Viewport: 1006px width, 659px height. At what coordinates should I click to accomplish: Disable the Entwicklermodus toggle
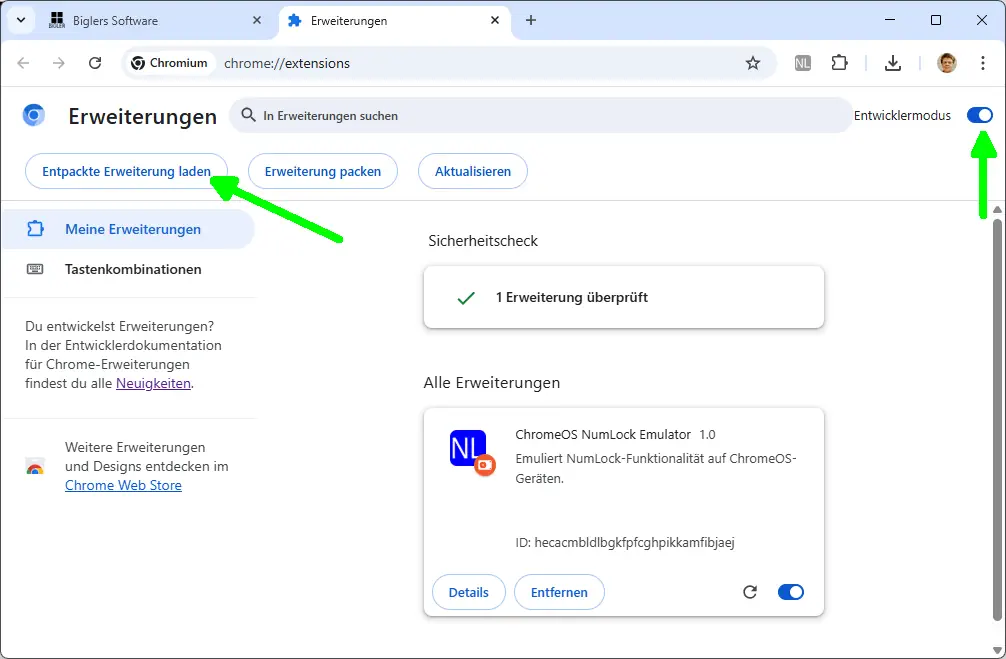pyautogui.click(x=979, y=116)
